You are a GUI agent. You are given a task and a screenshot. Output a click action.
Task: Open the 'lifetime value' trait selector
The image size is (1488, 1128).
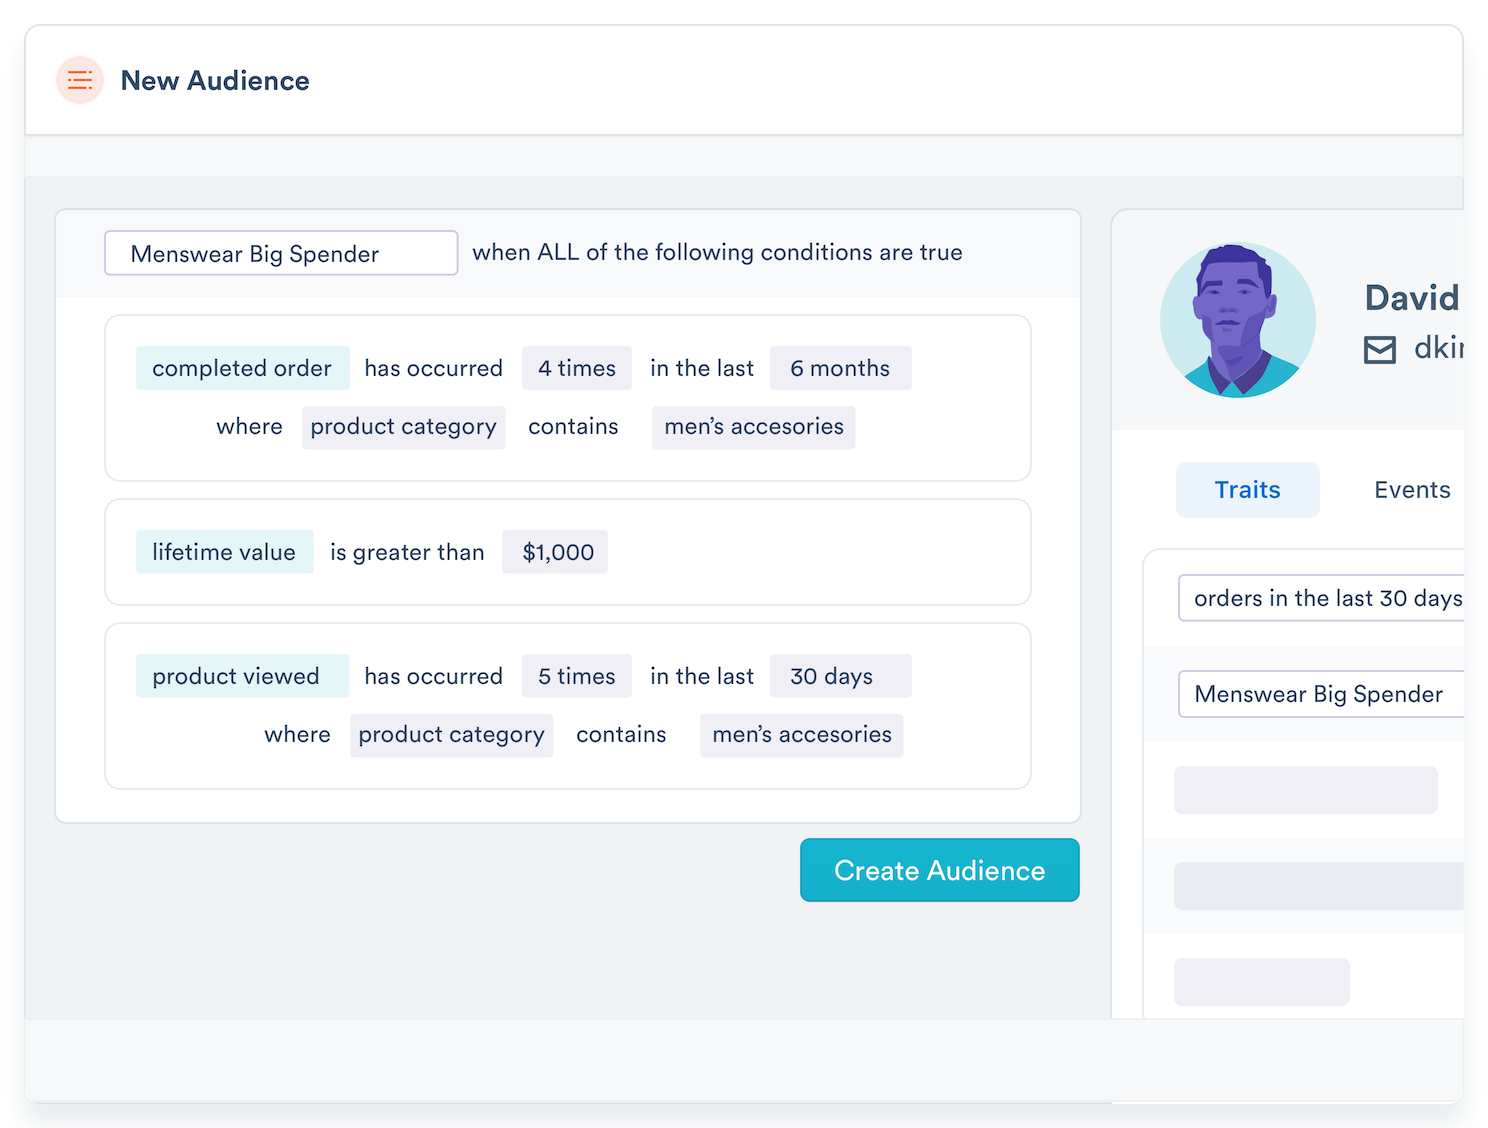[x=224, y=552]
